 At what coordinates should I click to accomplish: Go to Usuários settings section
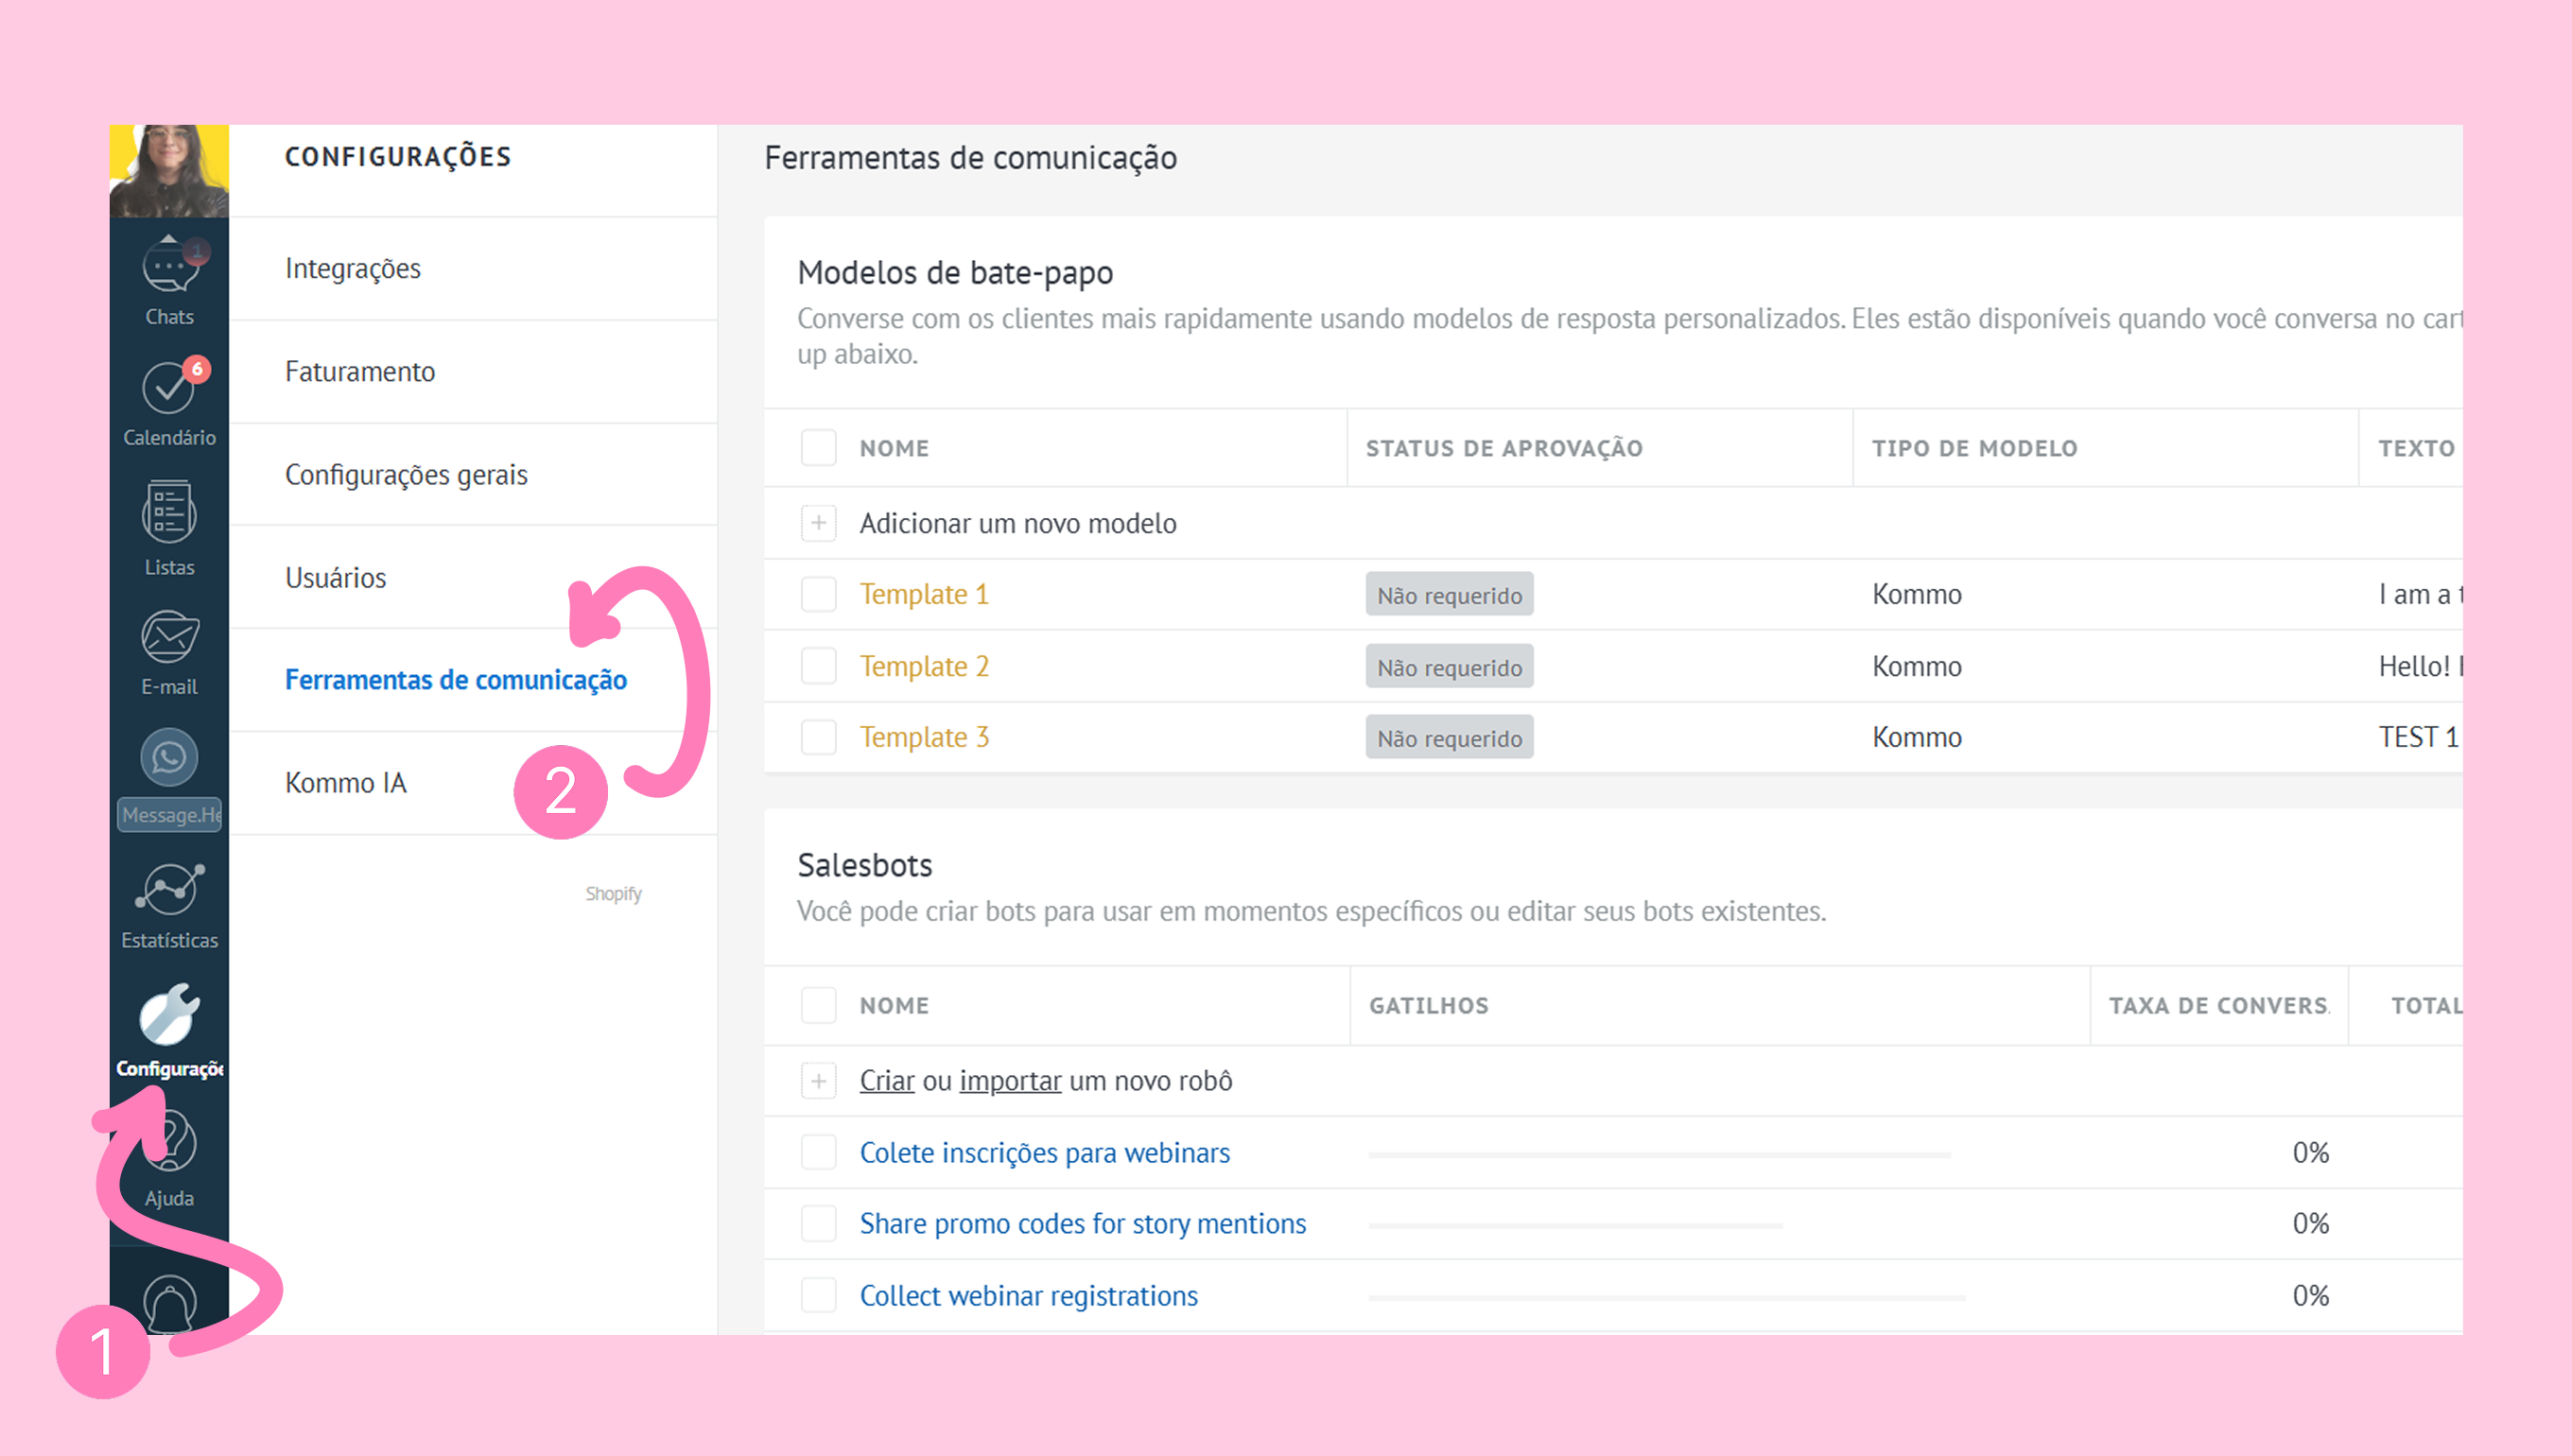point(335,578)
